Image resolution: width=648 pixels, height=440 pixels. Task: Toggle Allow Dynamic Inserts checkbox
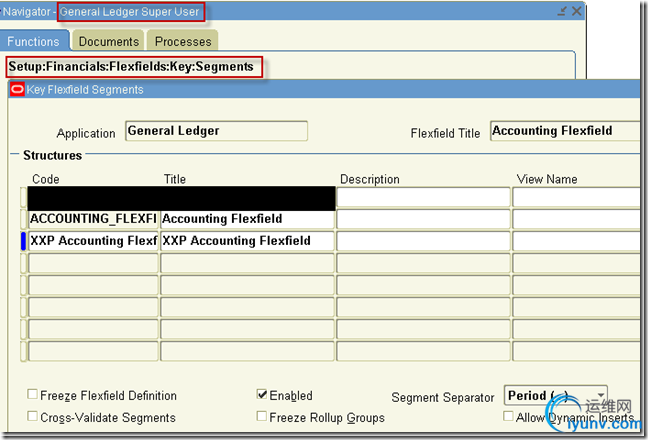pyautogui.click(x=508, y=416)
